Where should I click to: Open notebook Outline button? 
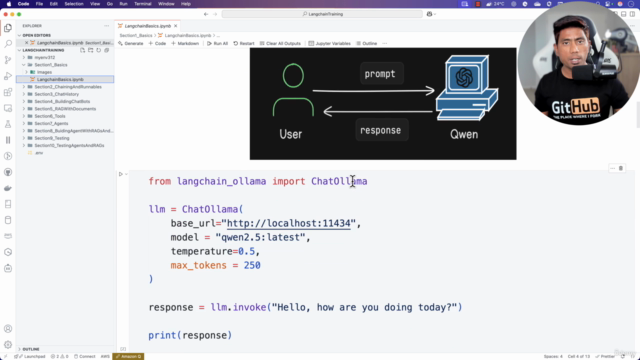coord(367,43)
